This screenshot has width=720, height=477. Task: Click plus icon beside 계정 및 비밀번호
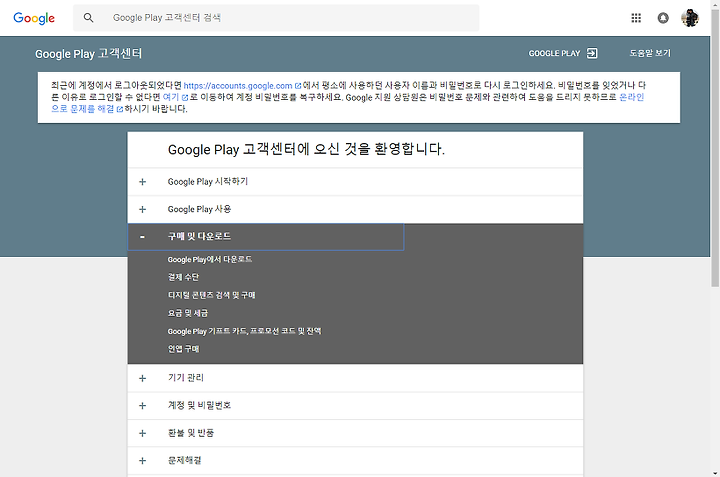pos(142,406)
